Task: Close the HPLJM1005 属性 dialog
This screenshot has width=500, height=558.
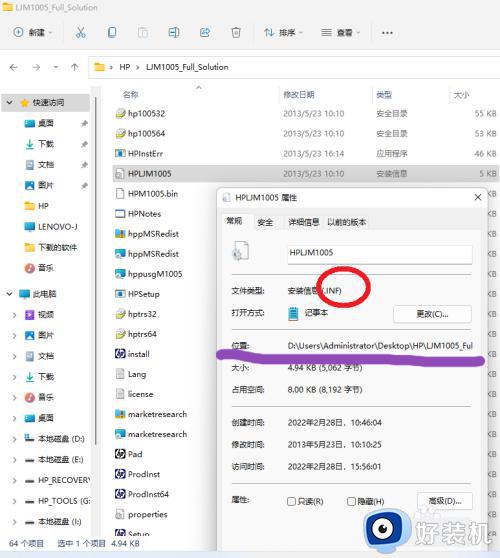Action: tap(478, 198)
